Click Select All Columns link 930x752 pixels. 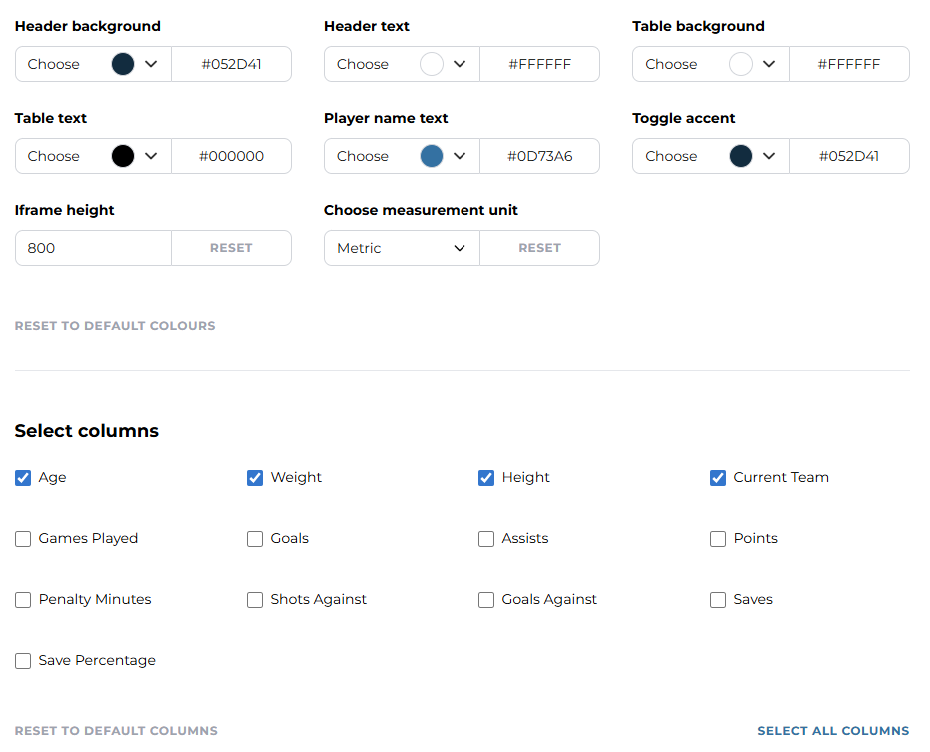[x=833, y=731]
